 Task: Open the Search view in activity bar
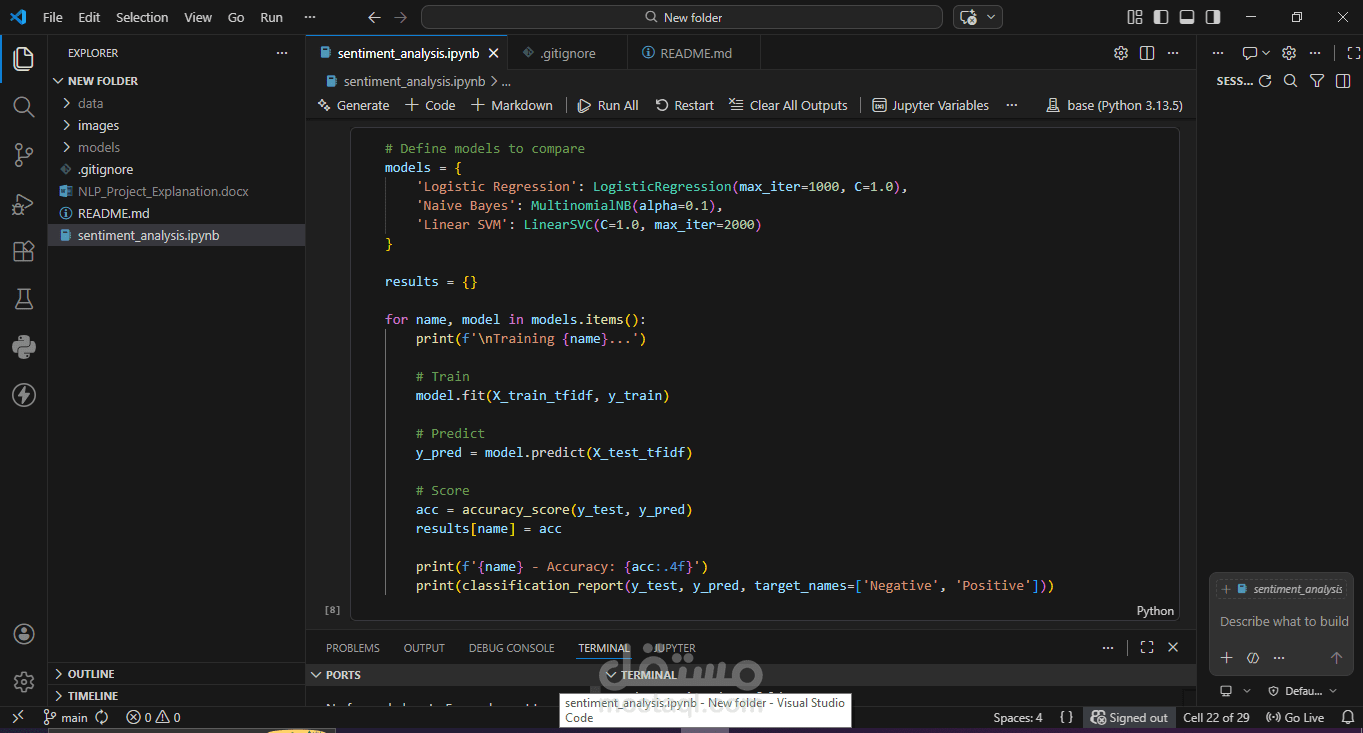click(x=23, y=106)
